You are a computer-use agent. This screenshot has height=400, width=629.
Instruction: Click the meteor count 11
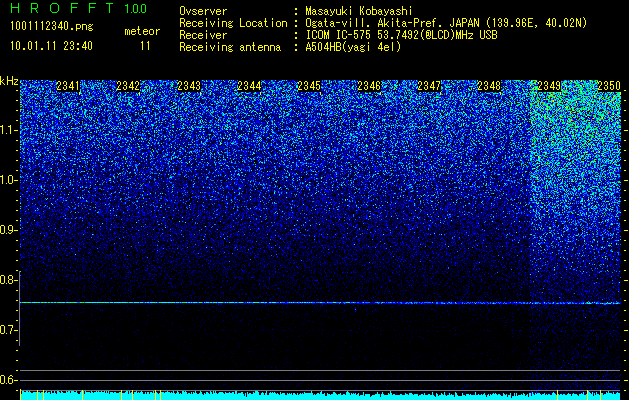[145, 46]
